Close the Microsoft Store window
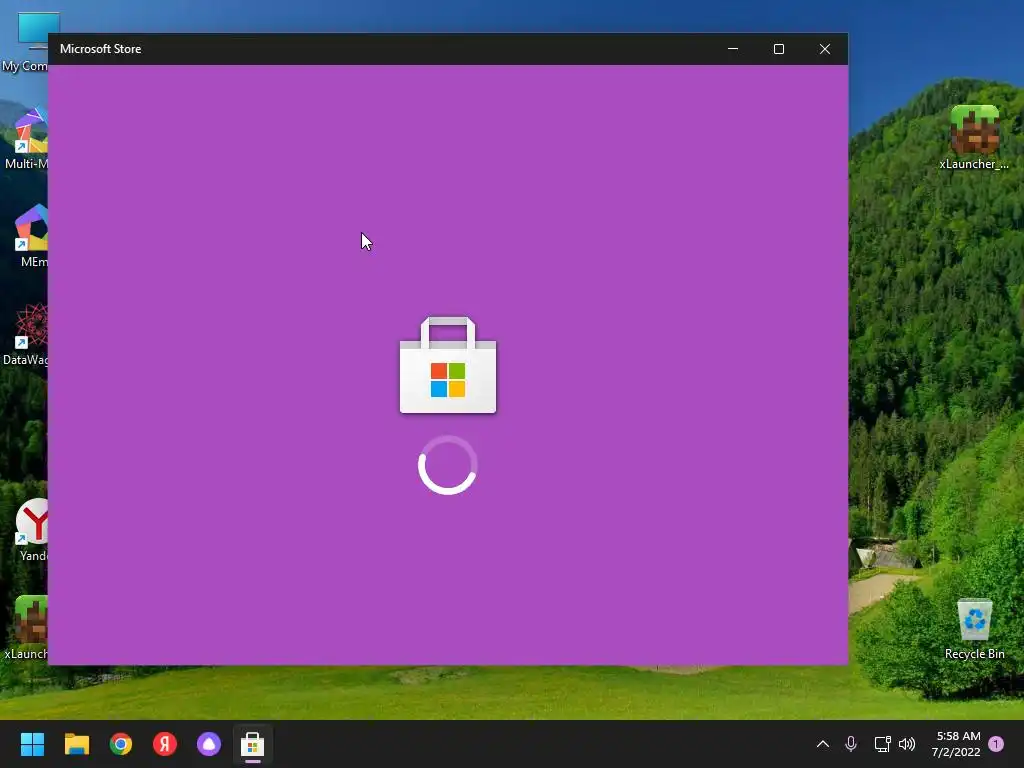The width and height of the screenshot is (1024, 768). pos(825,49)
